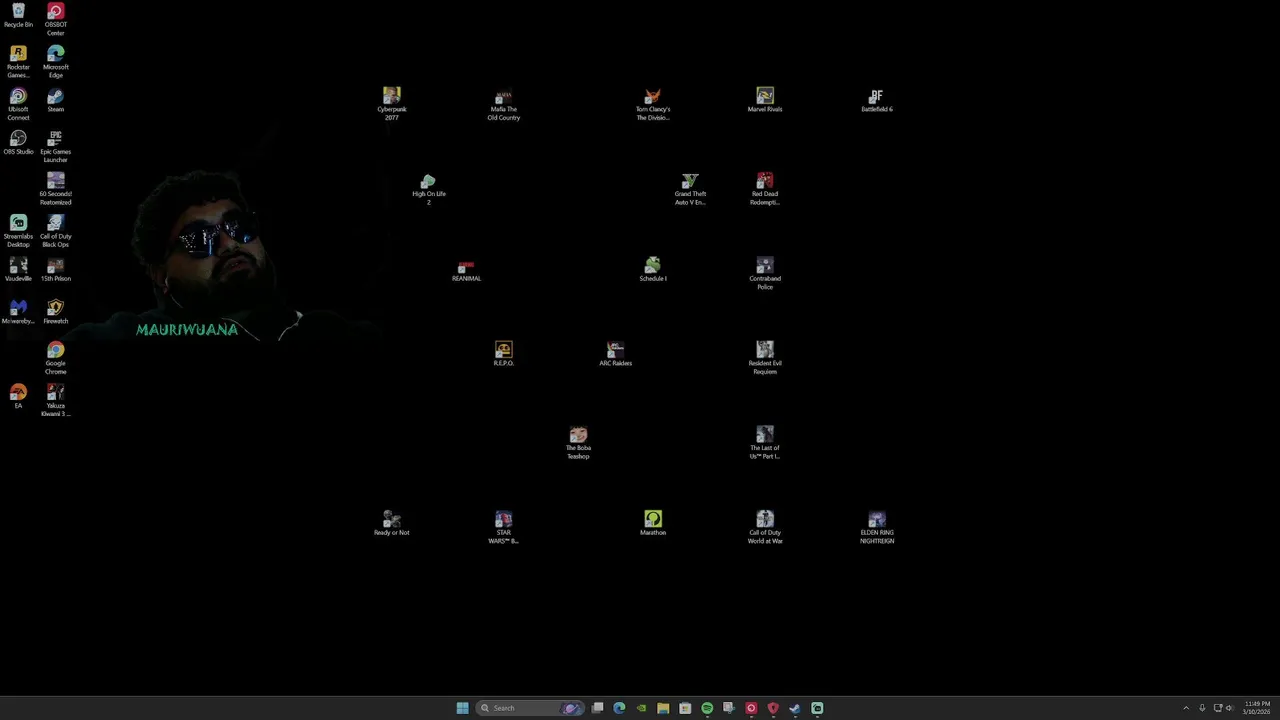The image size is (1280, 720).
Task: Open Steam from the taskbar
Action: (795, 708)
